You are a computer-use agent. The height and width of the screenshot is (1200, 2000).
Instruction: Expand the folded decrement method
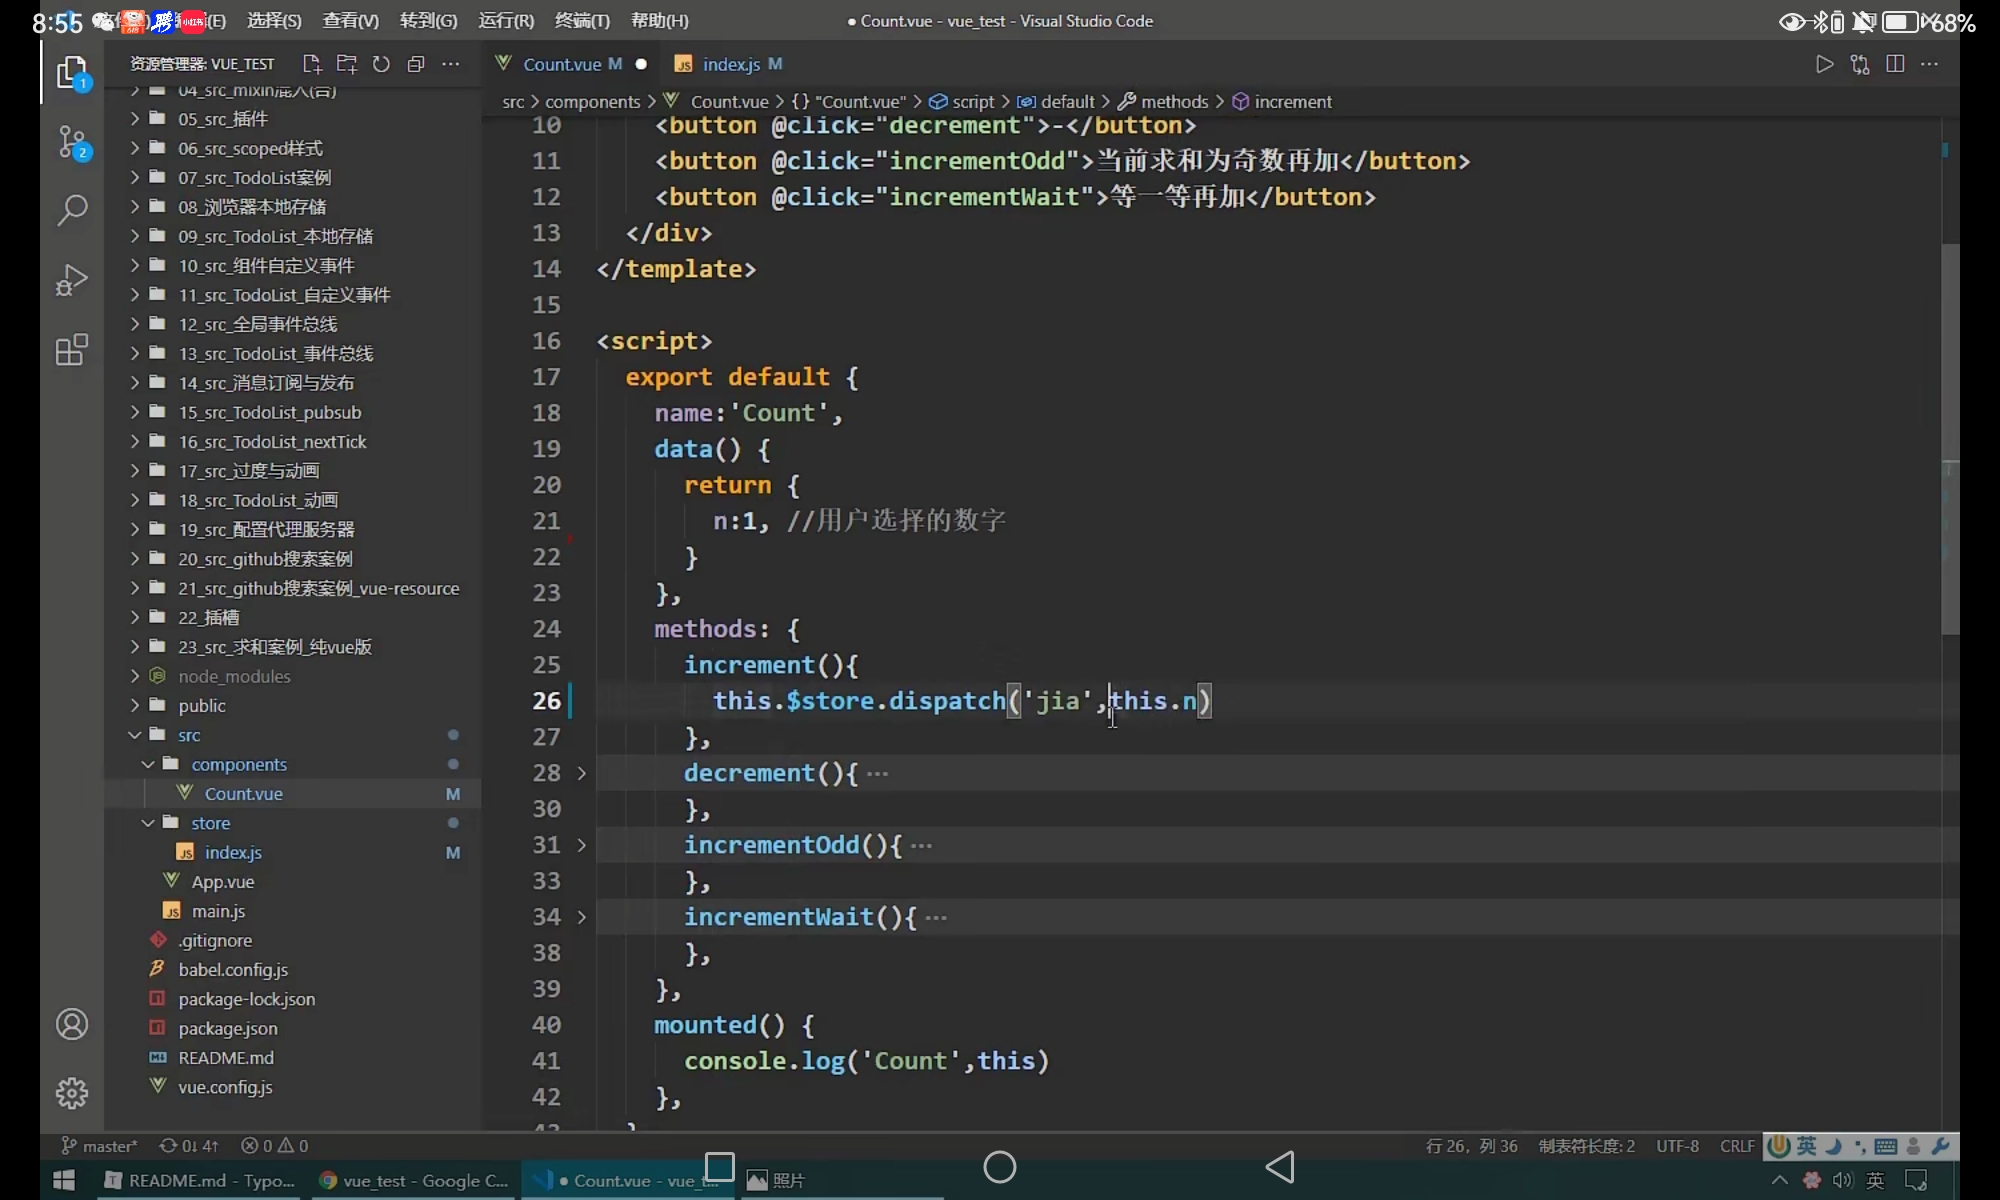(581, 773)
